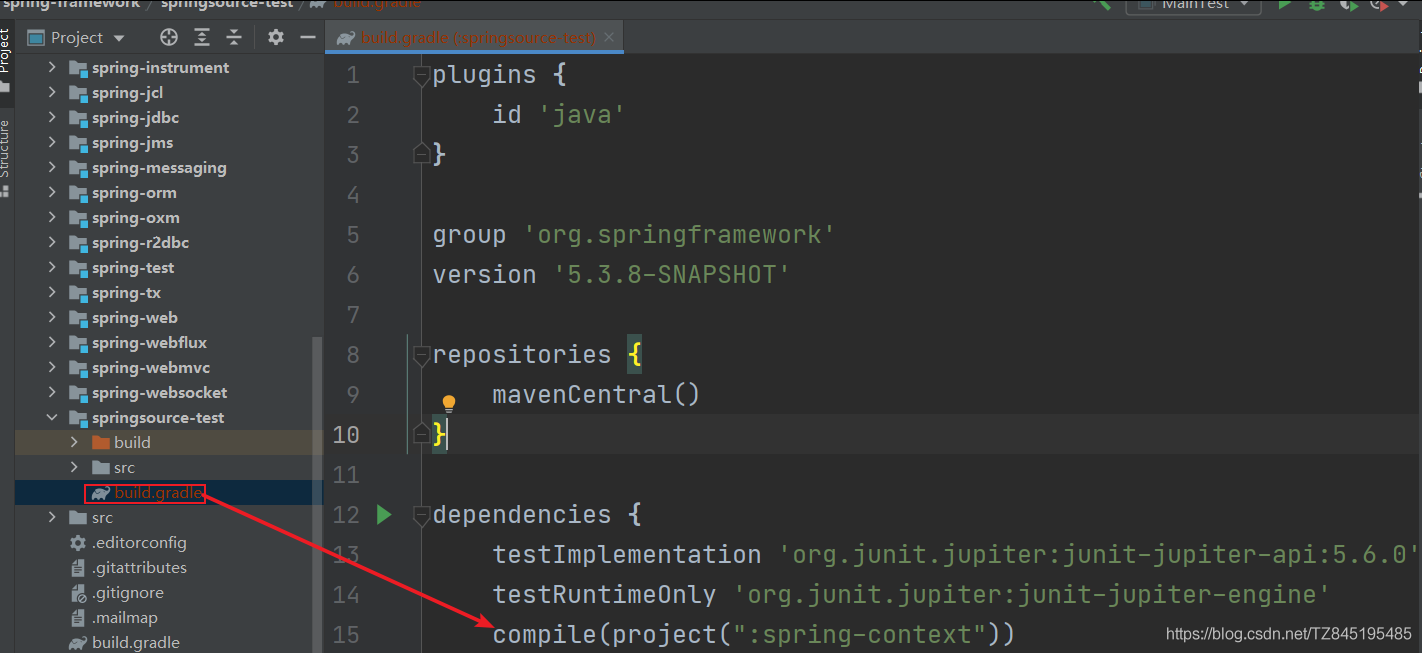Open the Structure side tool window tab
The width and height of the screenshot is (1422, 653).
point(6,150)
